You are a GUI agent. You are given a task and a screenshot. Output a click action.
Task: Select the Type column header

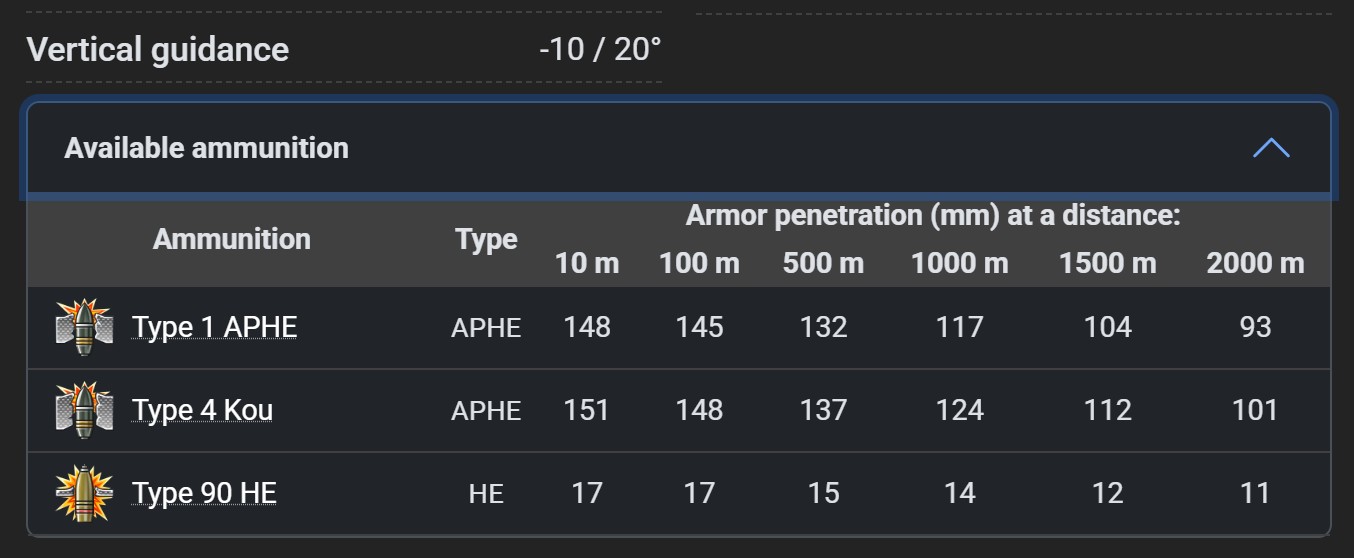486,240
